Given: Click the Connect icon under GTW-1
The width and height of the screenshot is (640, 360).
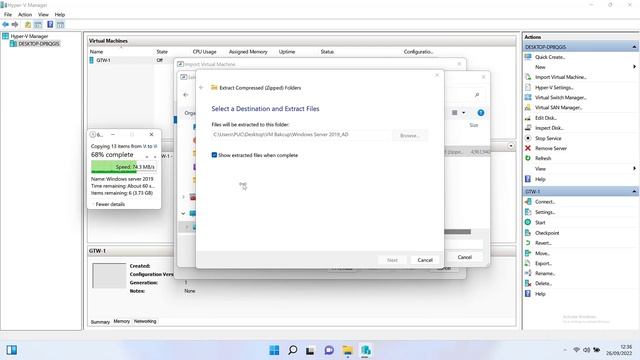Looking at the screenshot, I should coord(528,202).
